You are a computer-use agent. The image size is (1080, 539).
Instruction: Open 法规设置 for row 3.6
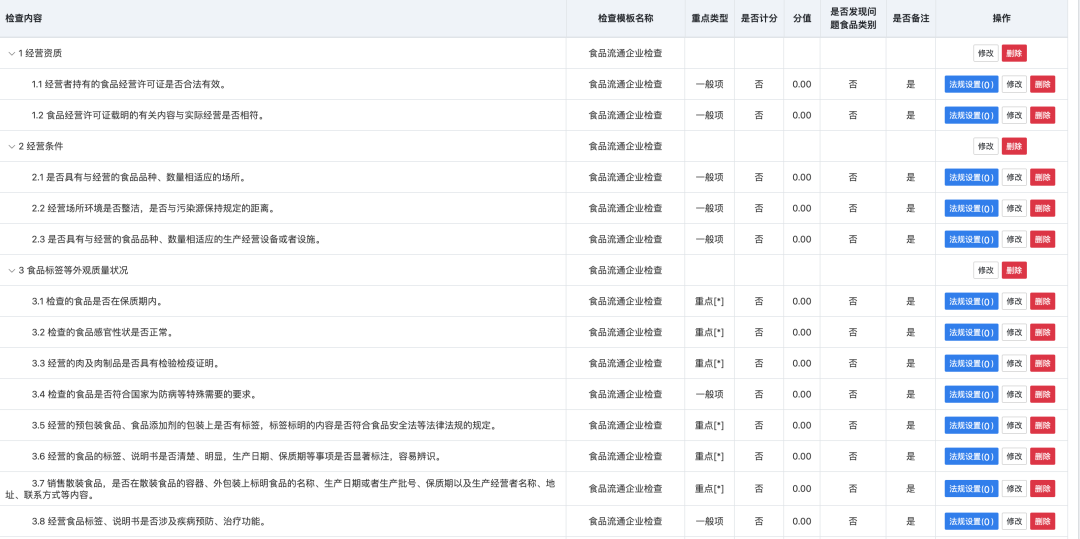click(x=971, y=456)
